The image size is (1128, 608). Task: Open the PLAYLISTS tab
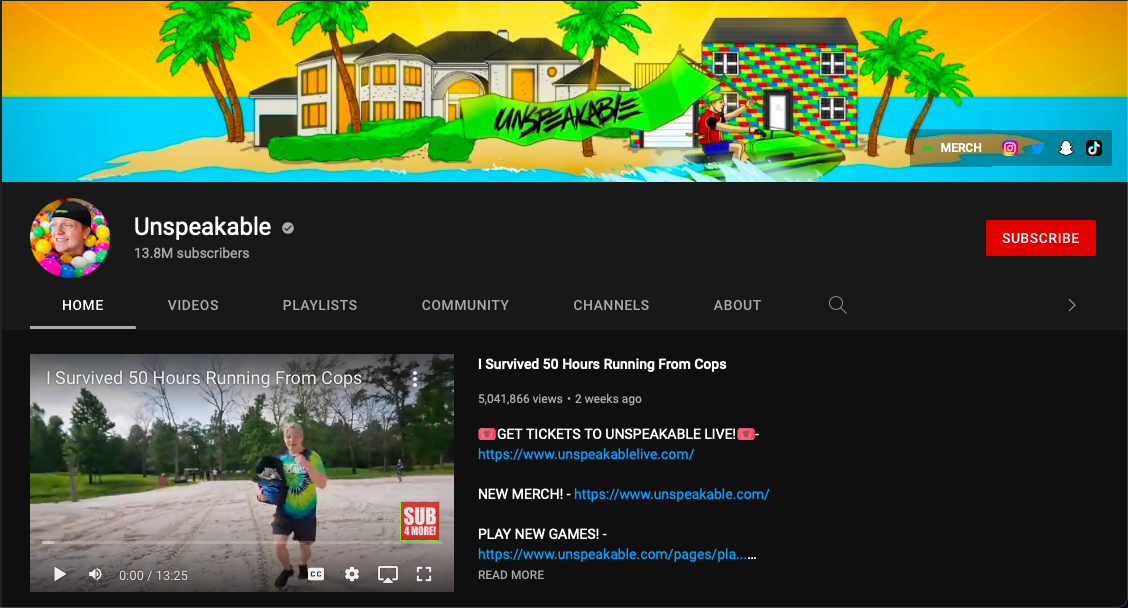[x=319, y=305]
